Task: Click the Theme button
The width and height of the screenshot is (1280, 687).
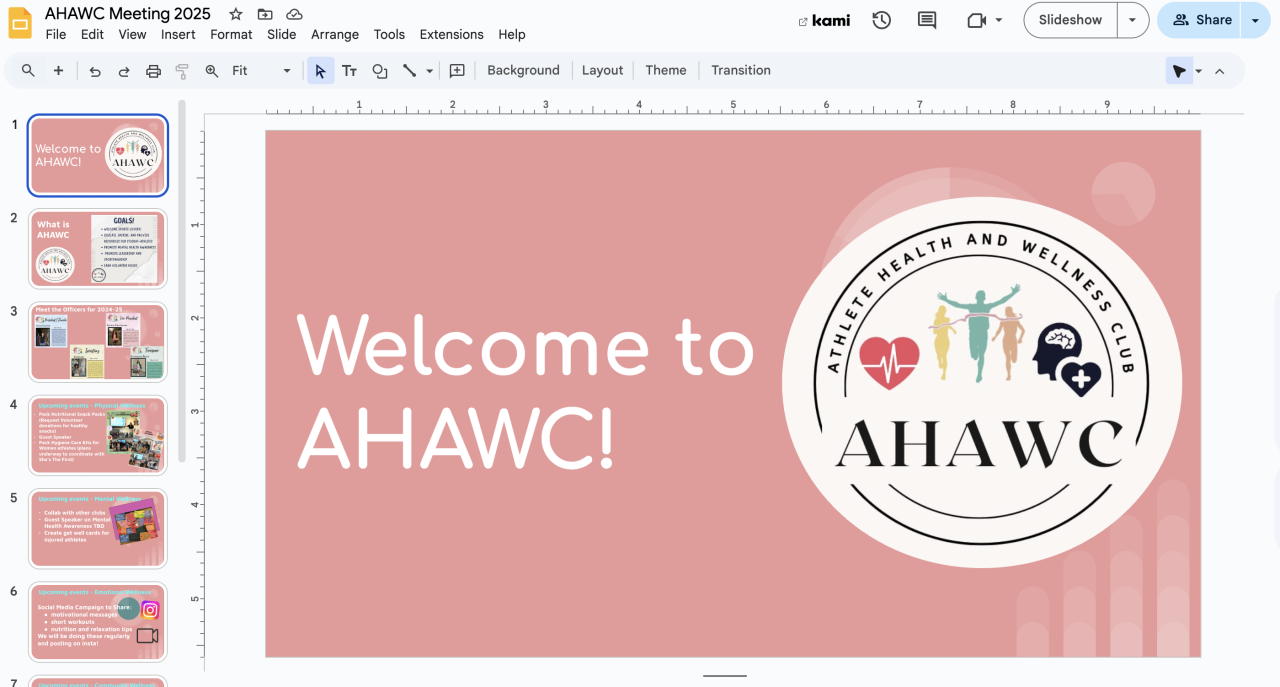Action: (x=666, y=70)
